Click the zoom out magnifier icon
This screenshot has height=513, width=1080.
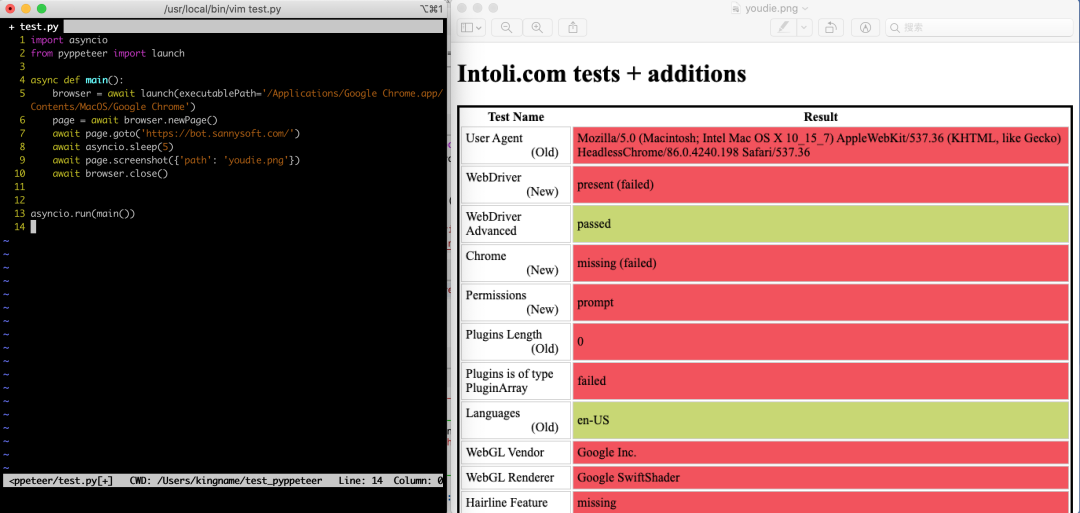coord(507,28)
